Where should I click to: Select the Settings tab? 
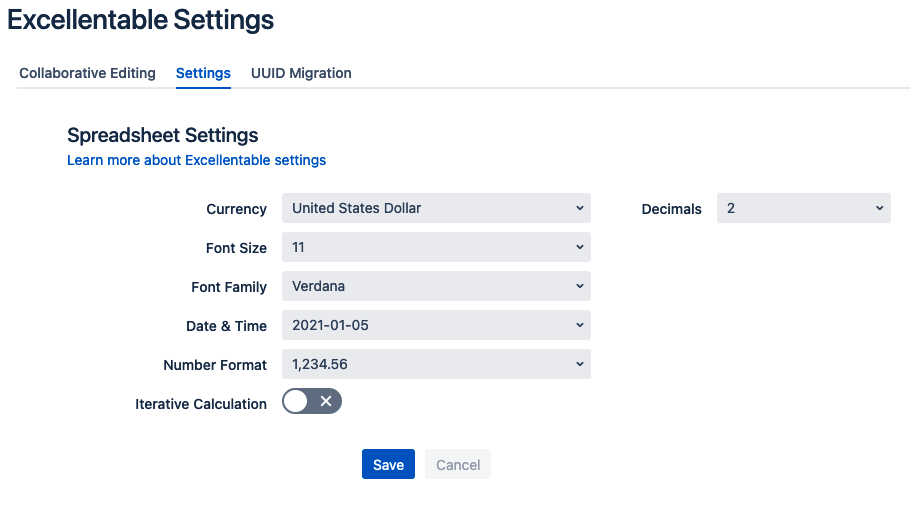[x=203, y=73]
